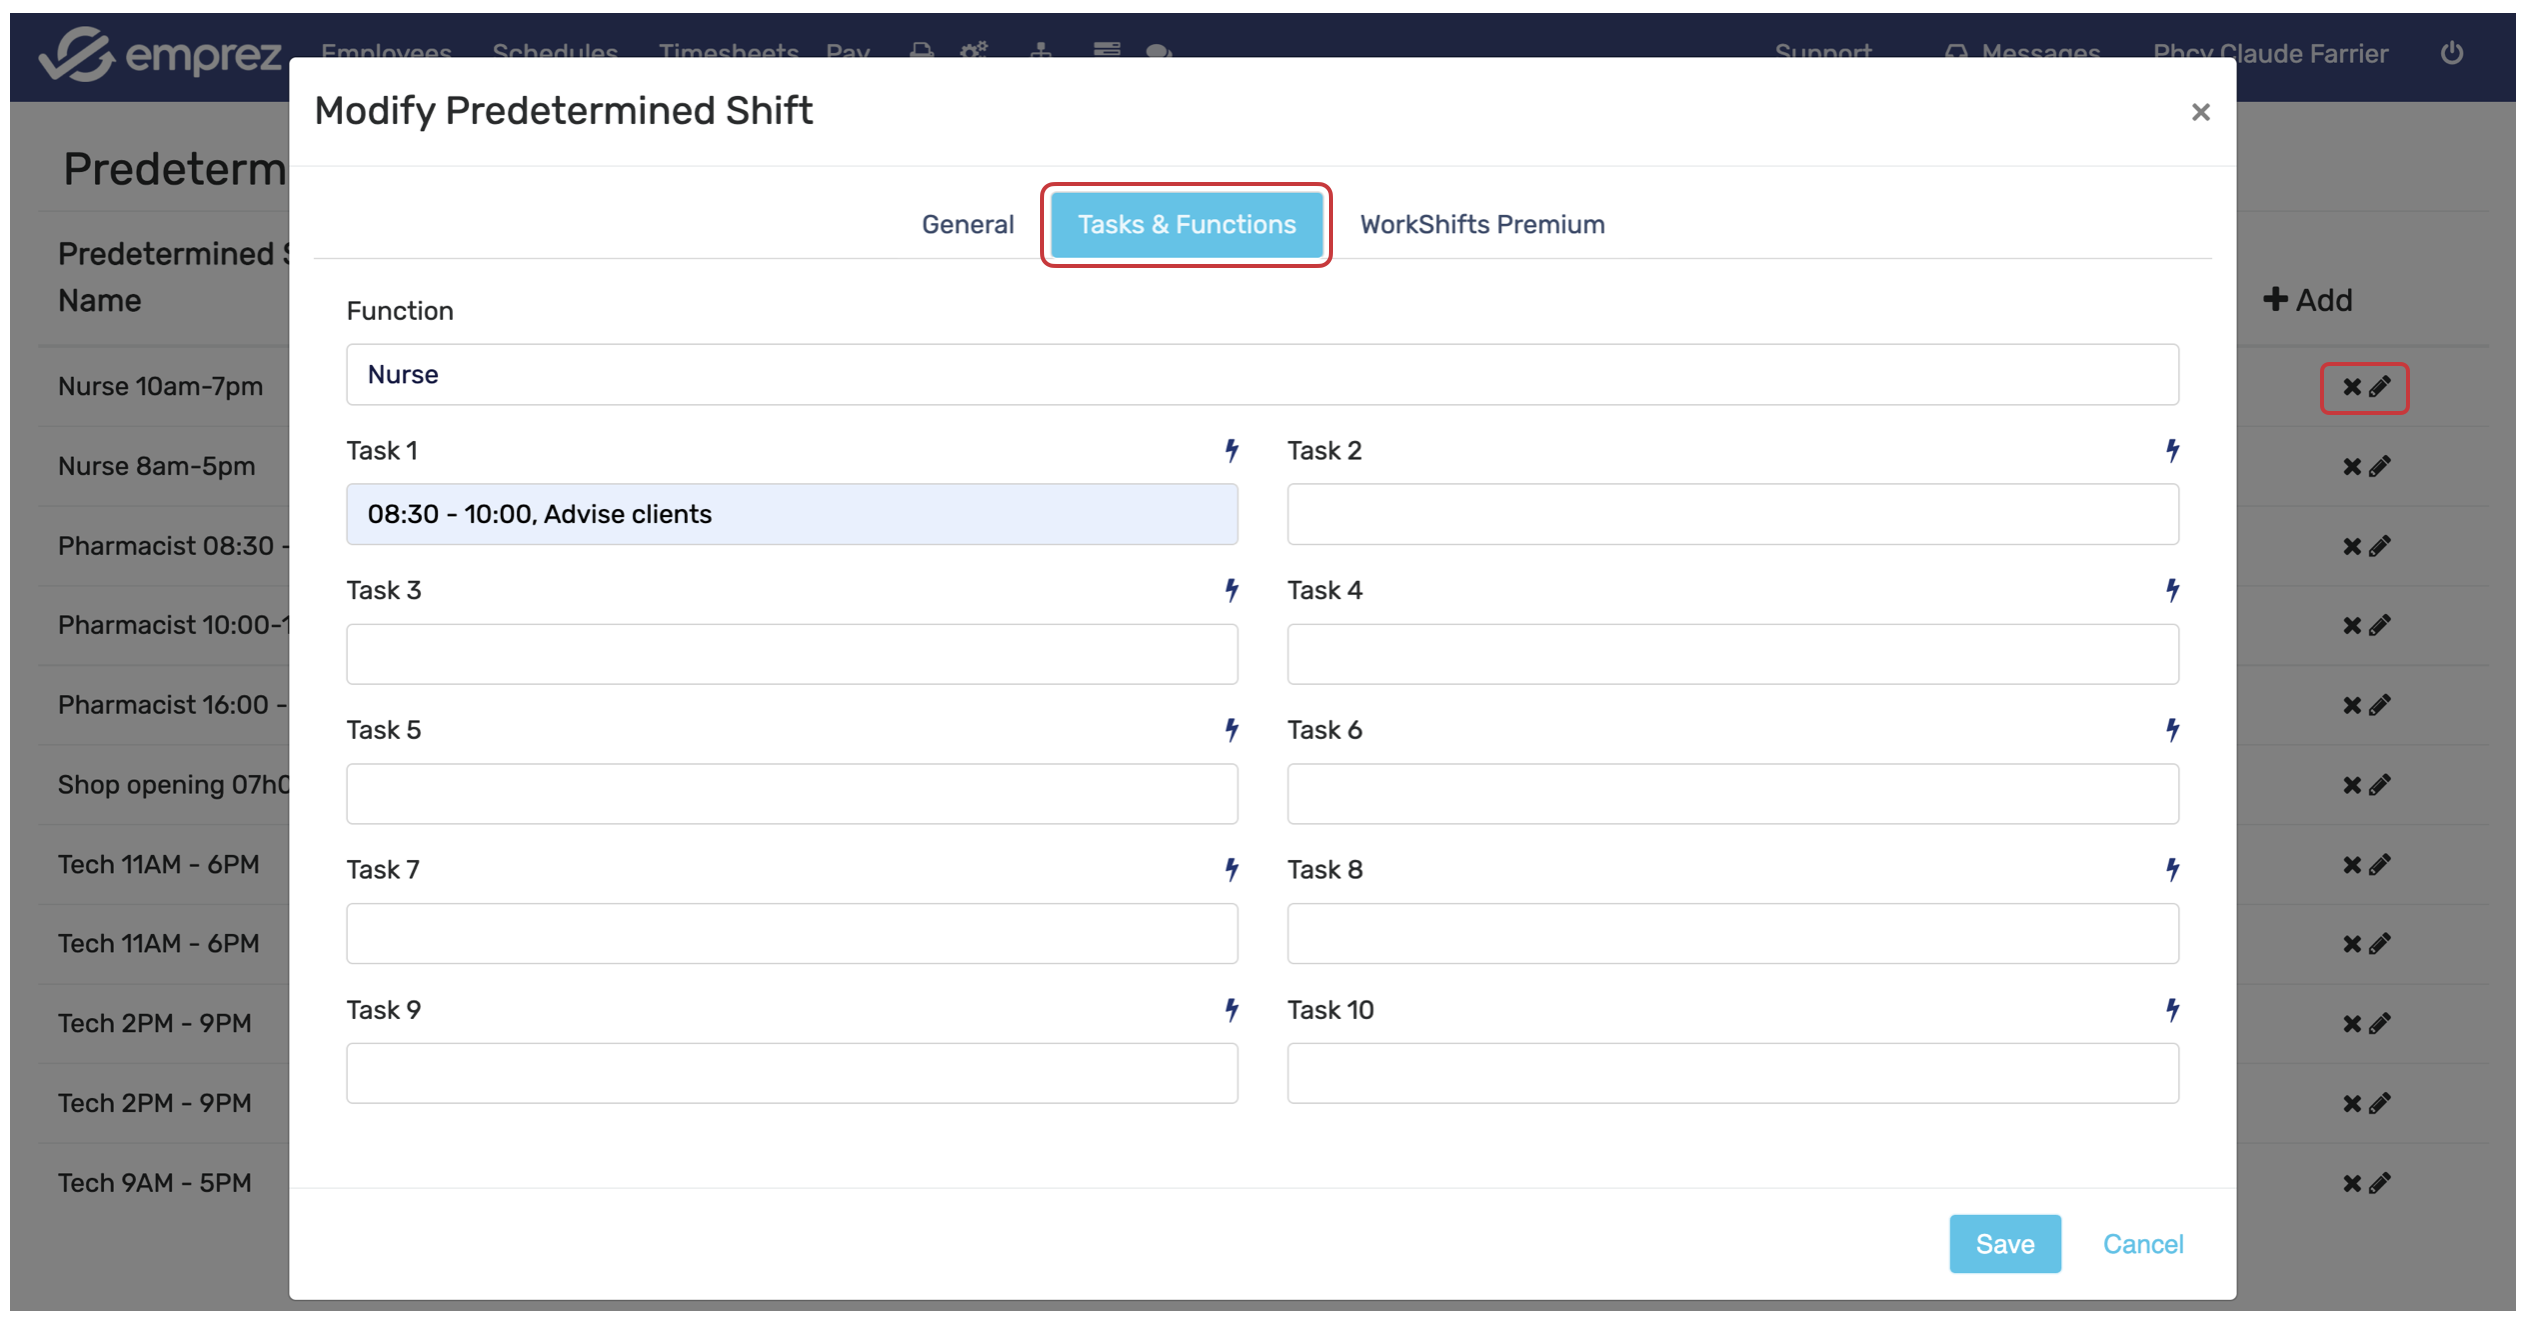
Task: Click the lightning bolt icon for Task 4
Action: coord(2172,590)
